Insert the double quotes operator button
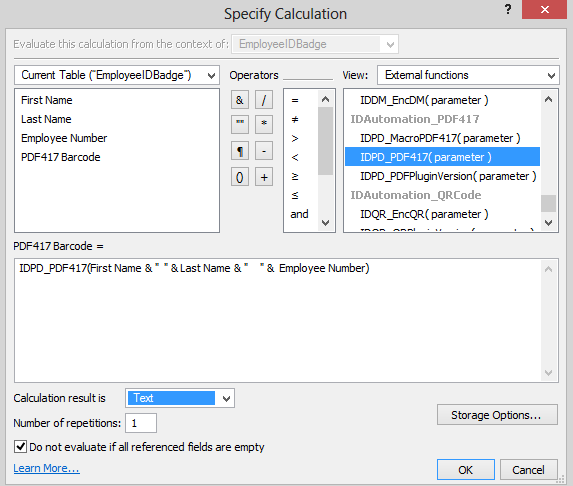The image size is (573, 486). pos(240,124)
